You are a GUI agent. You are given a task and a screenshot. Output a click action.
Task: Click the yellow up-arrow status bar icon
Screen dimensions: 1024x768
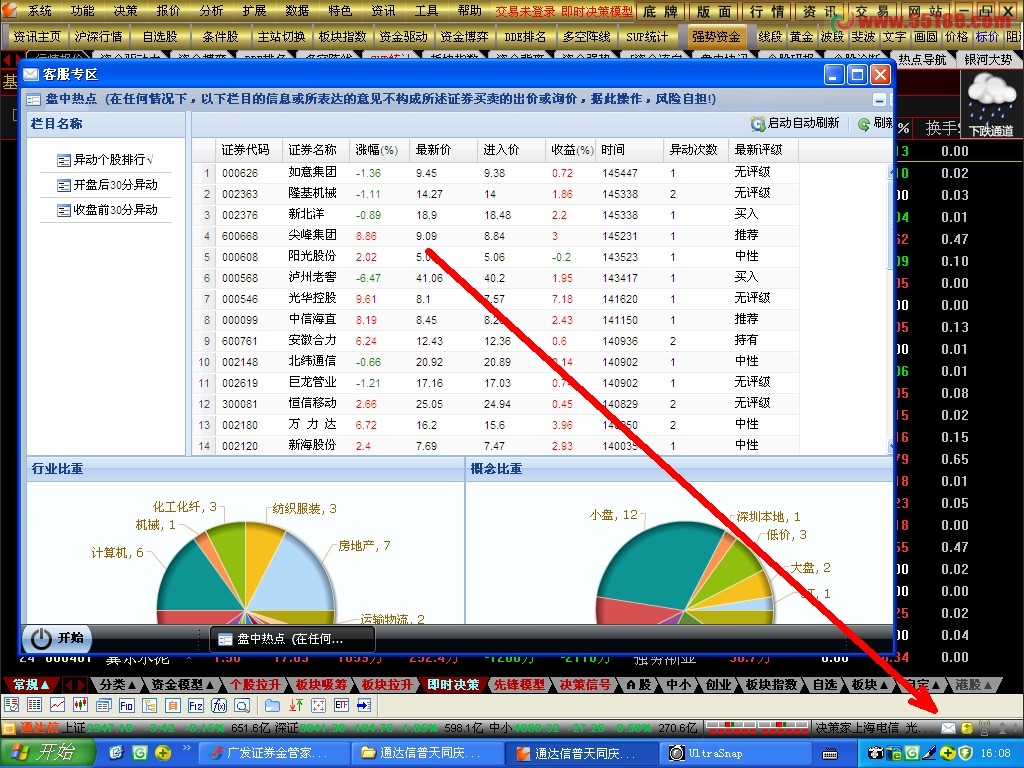coord(967,728)
